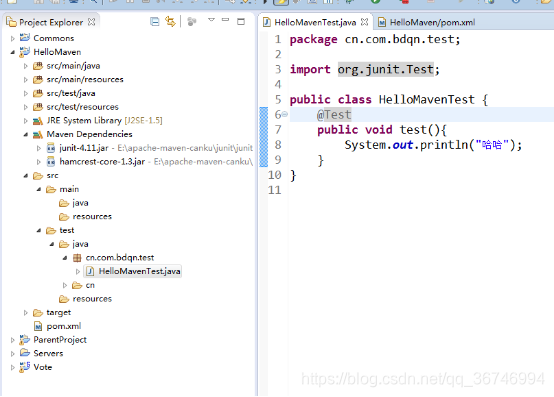The height and width of the screenshot is (397, 554).
Task: Select the HelloMavenTest.java editor tab
Action: click(315, 23)
